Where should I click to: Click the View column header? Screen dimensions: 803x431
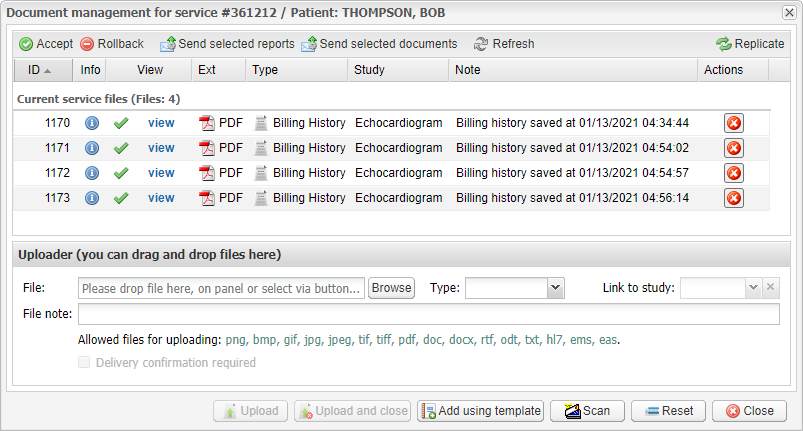click(149, 70)
